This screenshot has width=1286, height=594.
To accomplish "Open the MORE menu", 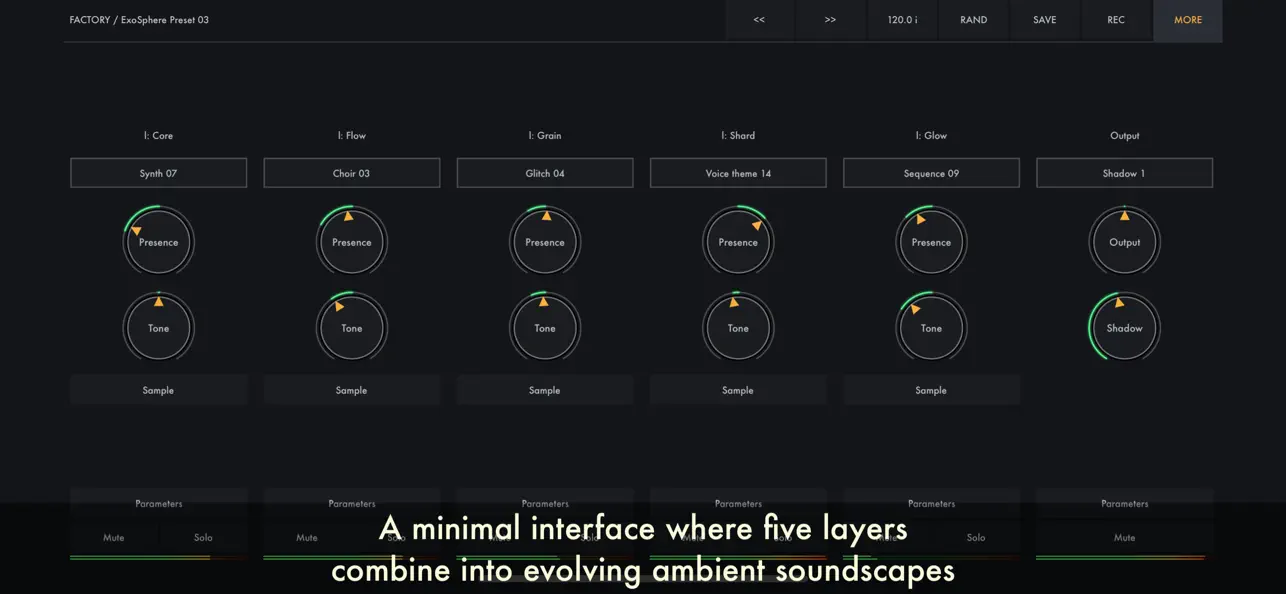I will pos(1188,19).
